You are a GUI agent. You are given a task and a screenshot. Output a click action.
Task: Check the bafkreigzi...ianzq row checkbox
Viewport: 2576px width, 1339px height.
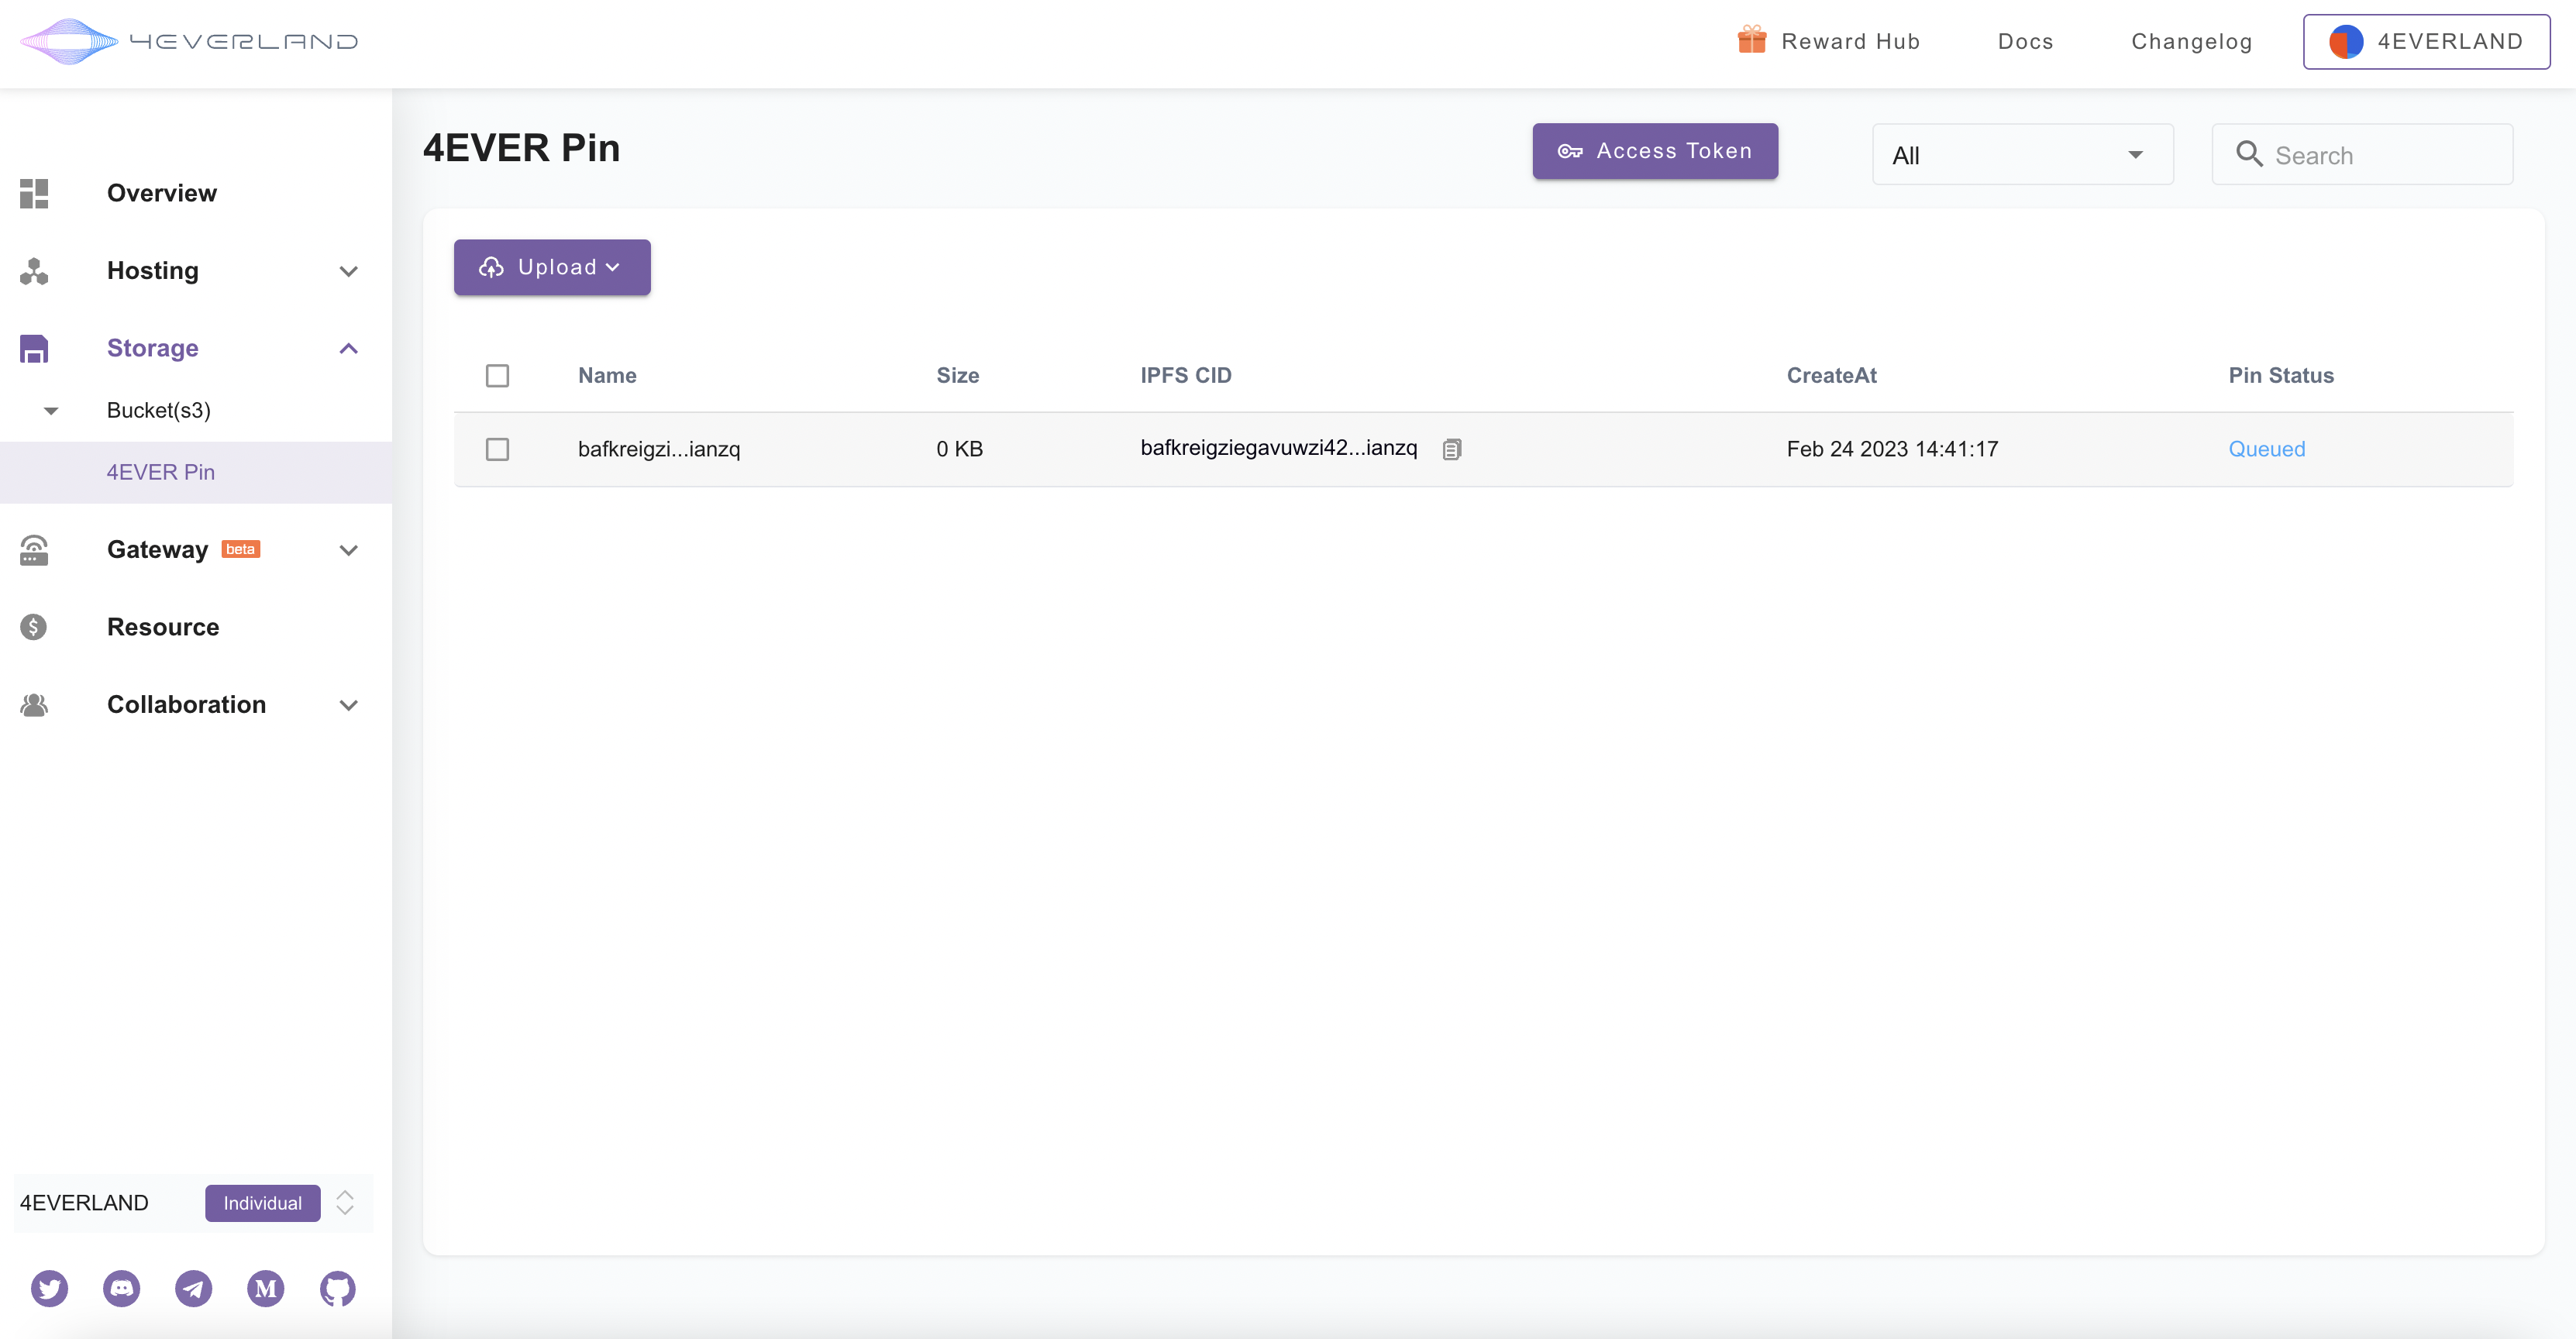497,449
